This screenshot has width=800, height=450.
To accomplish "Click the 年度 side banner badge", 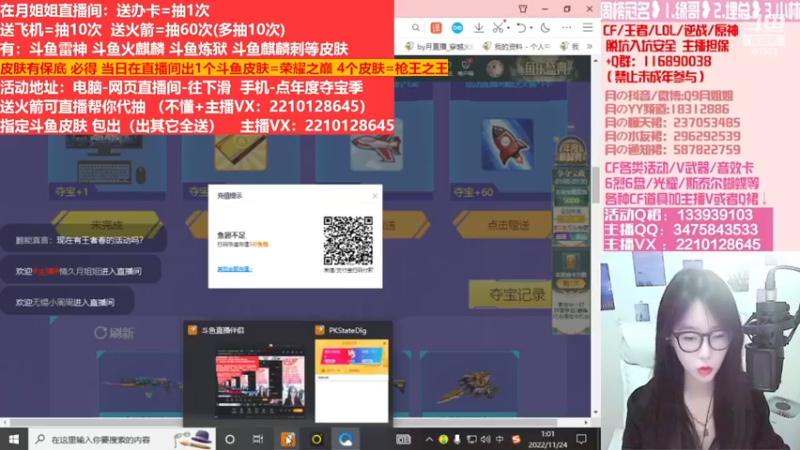I will click(x=571, y=152).
